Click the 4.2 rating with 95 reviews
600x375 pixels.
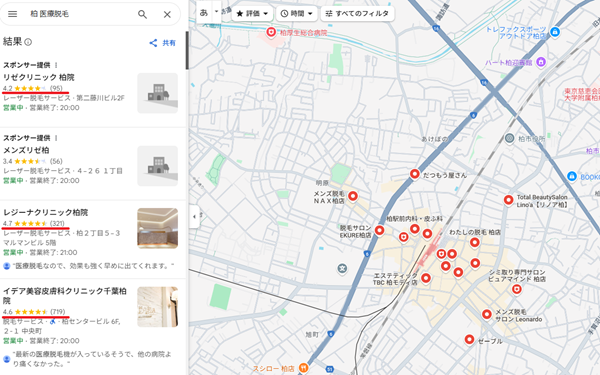point(33,88)
